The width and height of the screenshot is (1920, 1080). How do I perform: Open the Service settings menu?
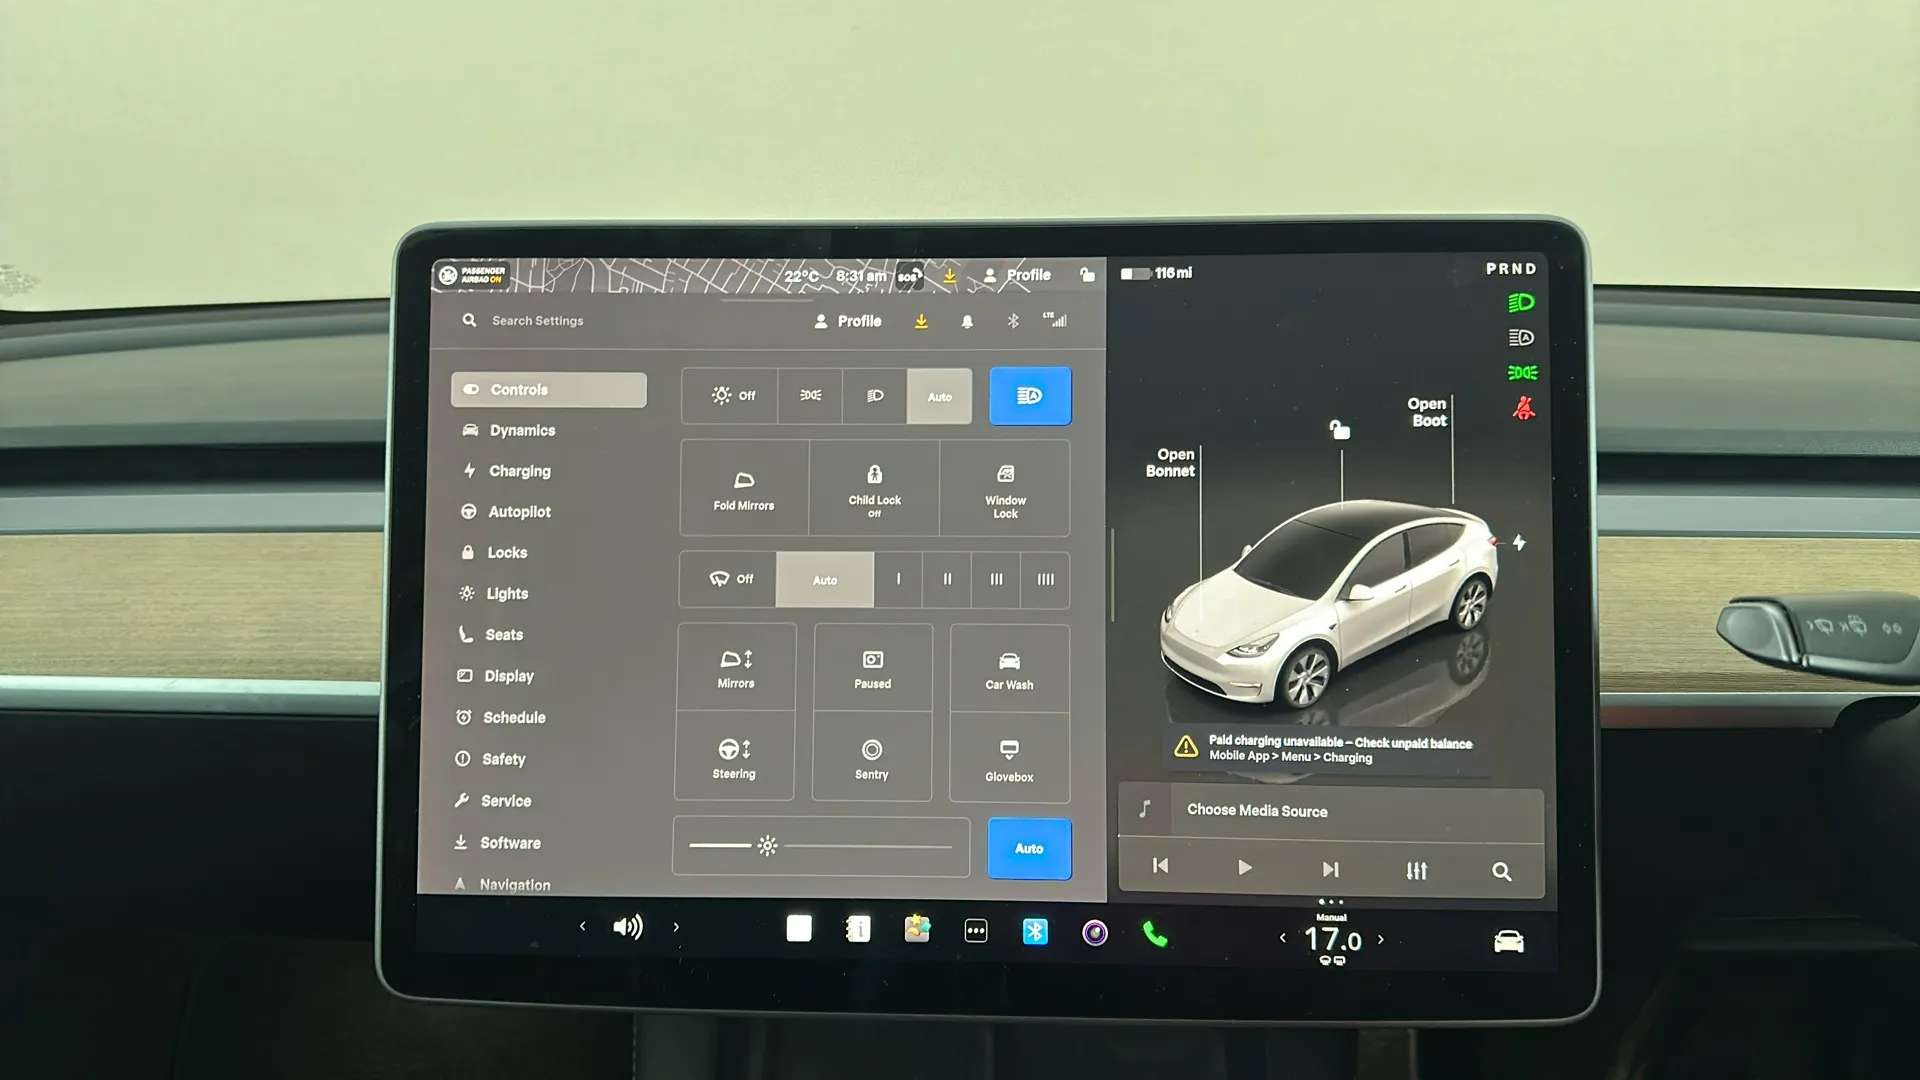[491, 800]
